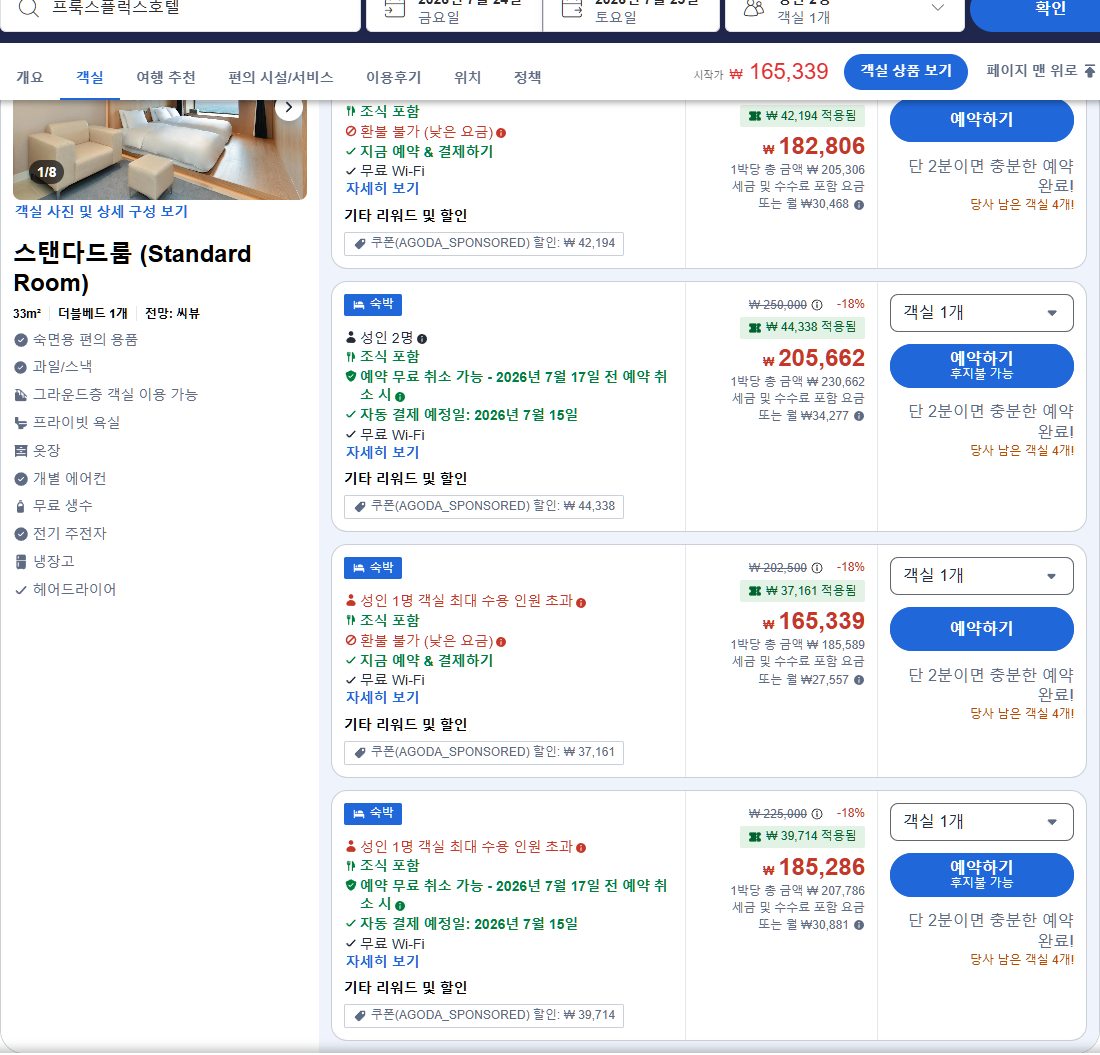Open 객실 1개 dropdown for ₩165,339 offer

point(981,576)
